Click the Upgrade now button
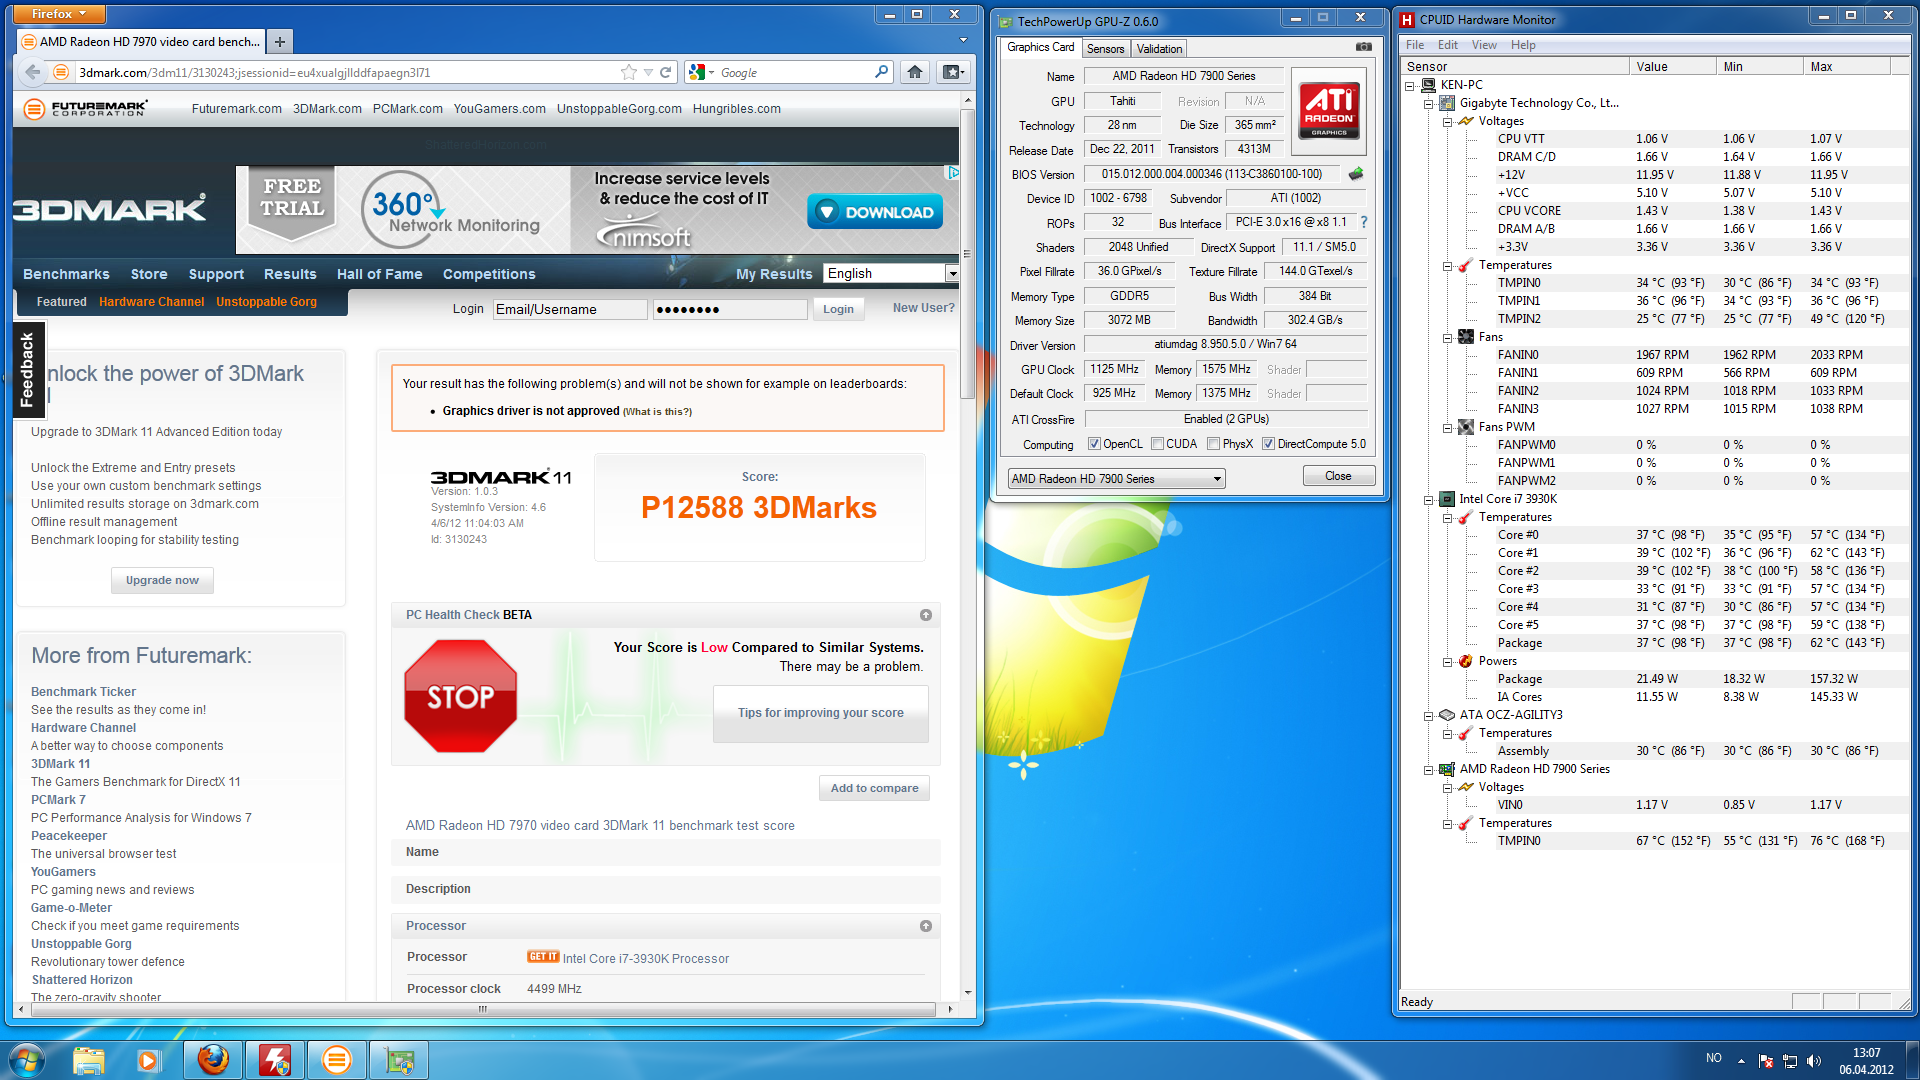Screen dimensions: 1920x1080 point(162,580)
